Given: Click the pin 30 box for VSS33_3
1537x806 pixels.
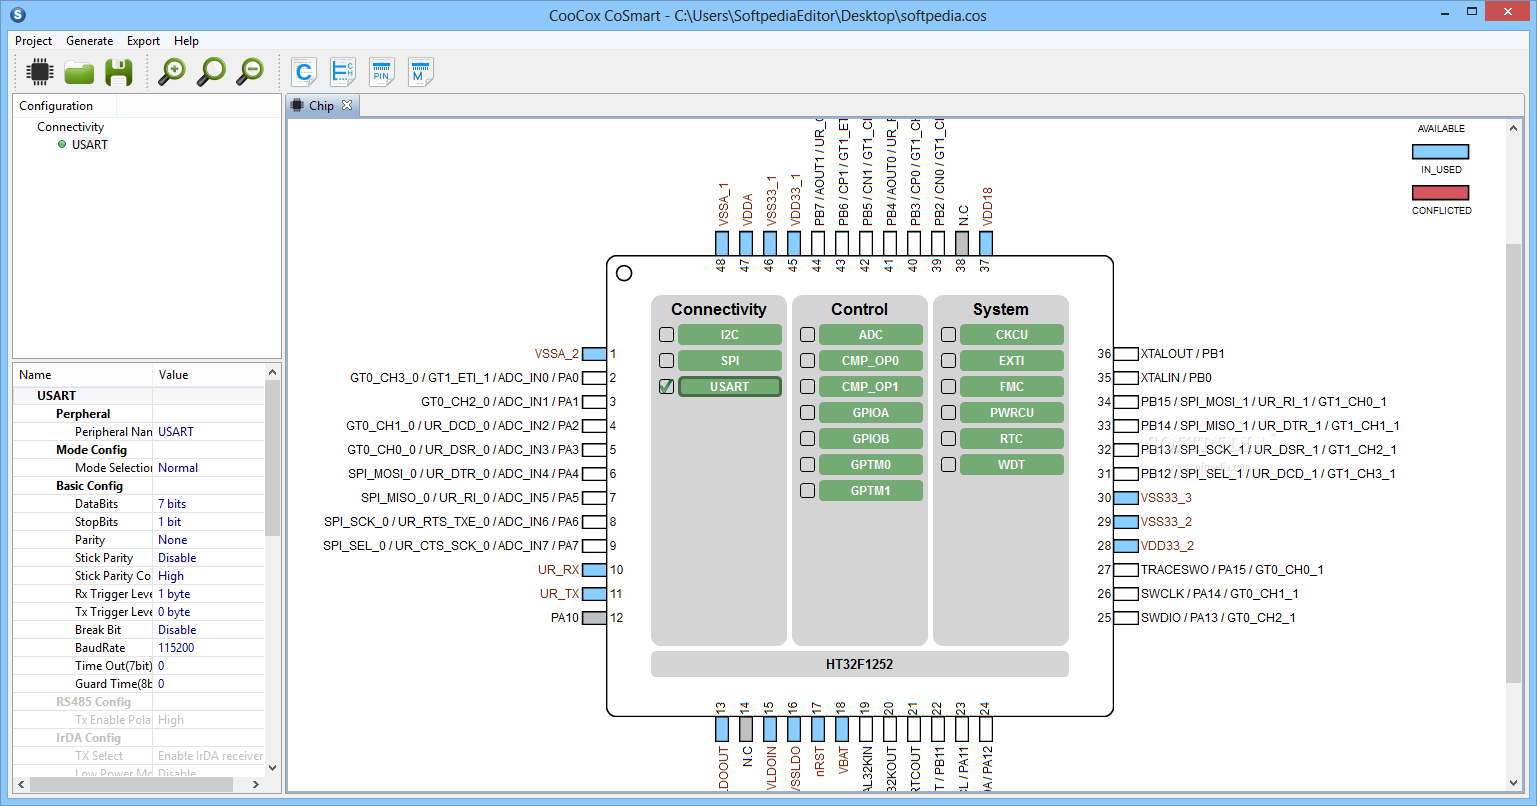Looking at the screenshot, I should (x=1126, y=498).
